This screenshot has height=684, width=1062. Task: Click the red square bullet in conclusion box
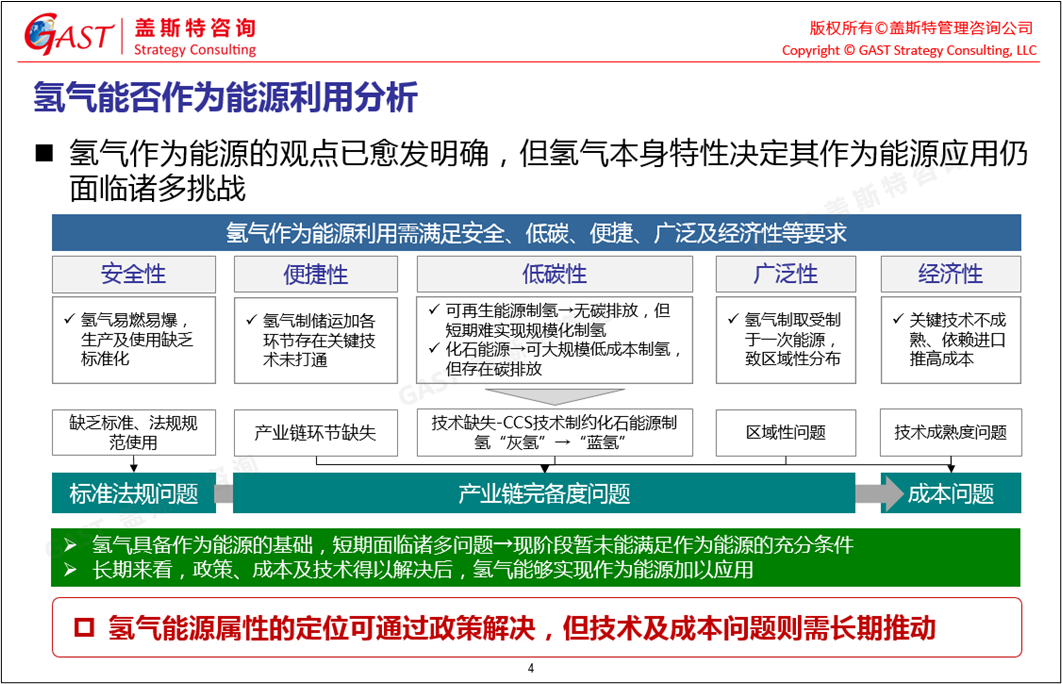coord(84,628)
